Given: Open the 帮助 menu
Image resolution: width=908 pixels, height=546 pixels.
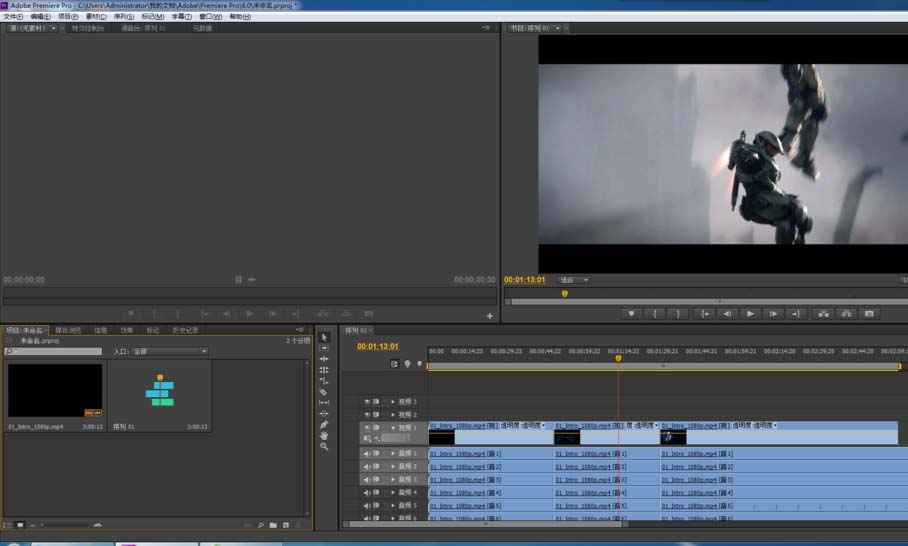Looking at the screenshot, I should coord(240,17).
